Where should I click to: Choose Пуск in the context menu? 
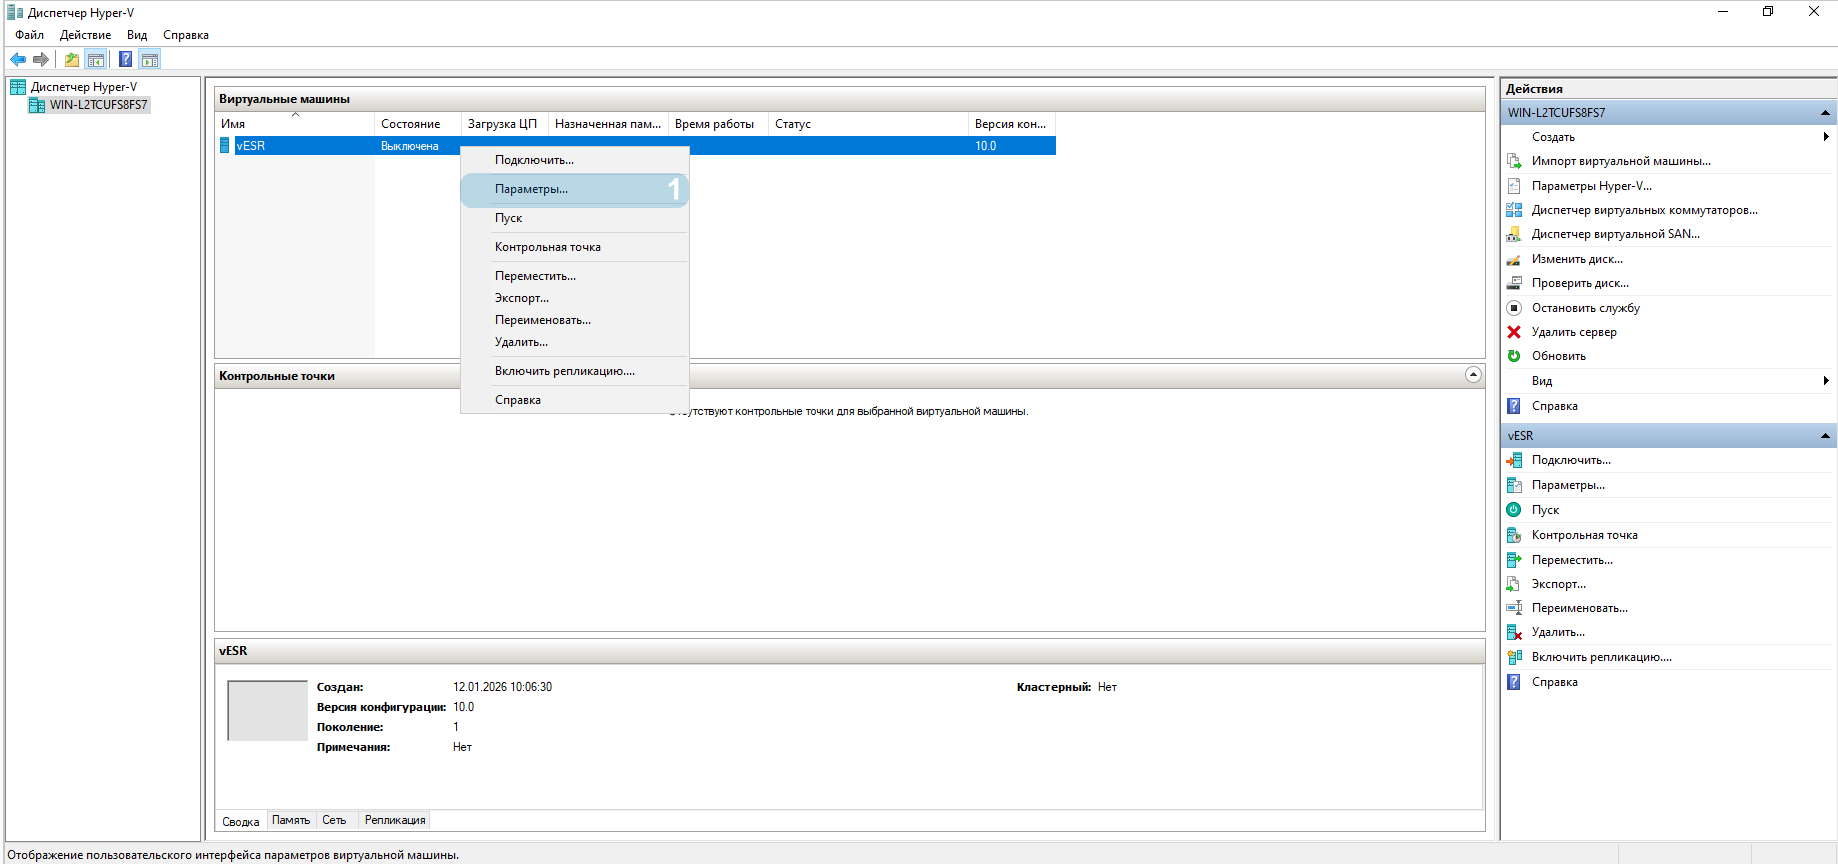tap(575, 218)
